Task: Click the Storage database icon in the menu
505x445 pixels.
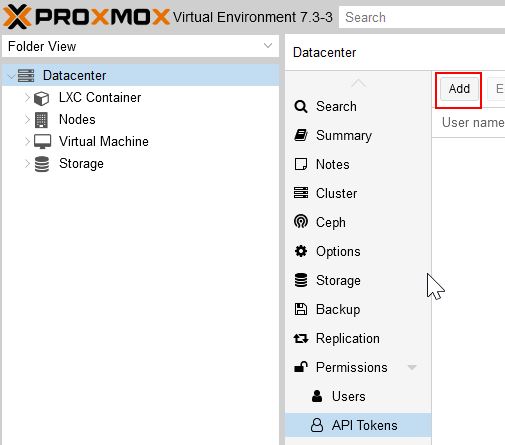Action: pos(301,280)
